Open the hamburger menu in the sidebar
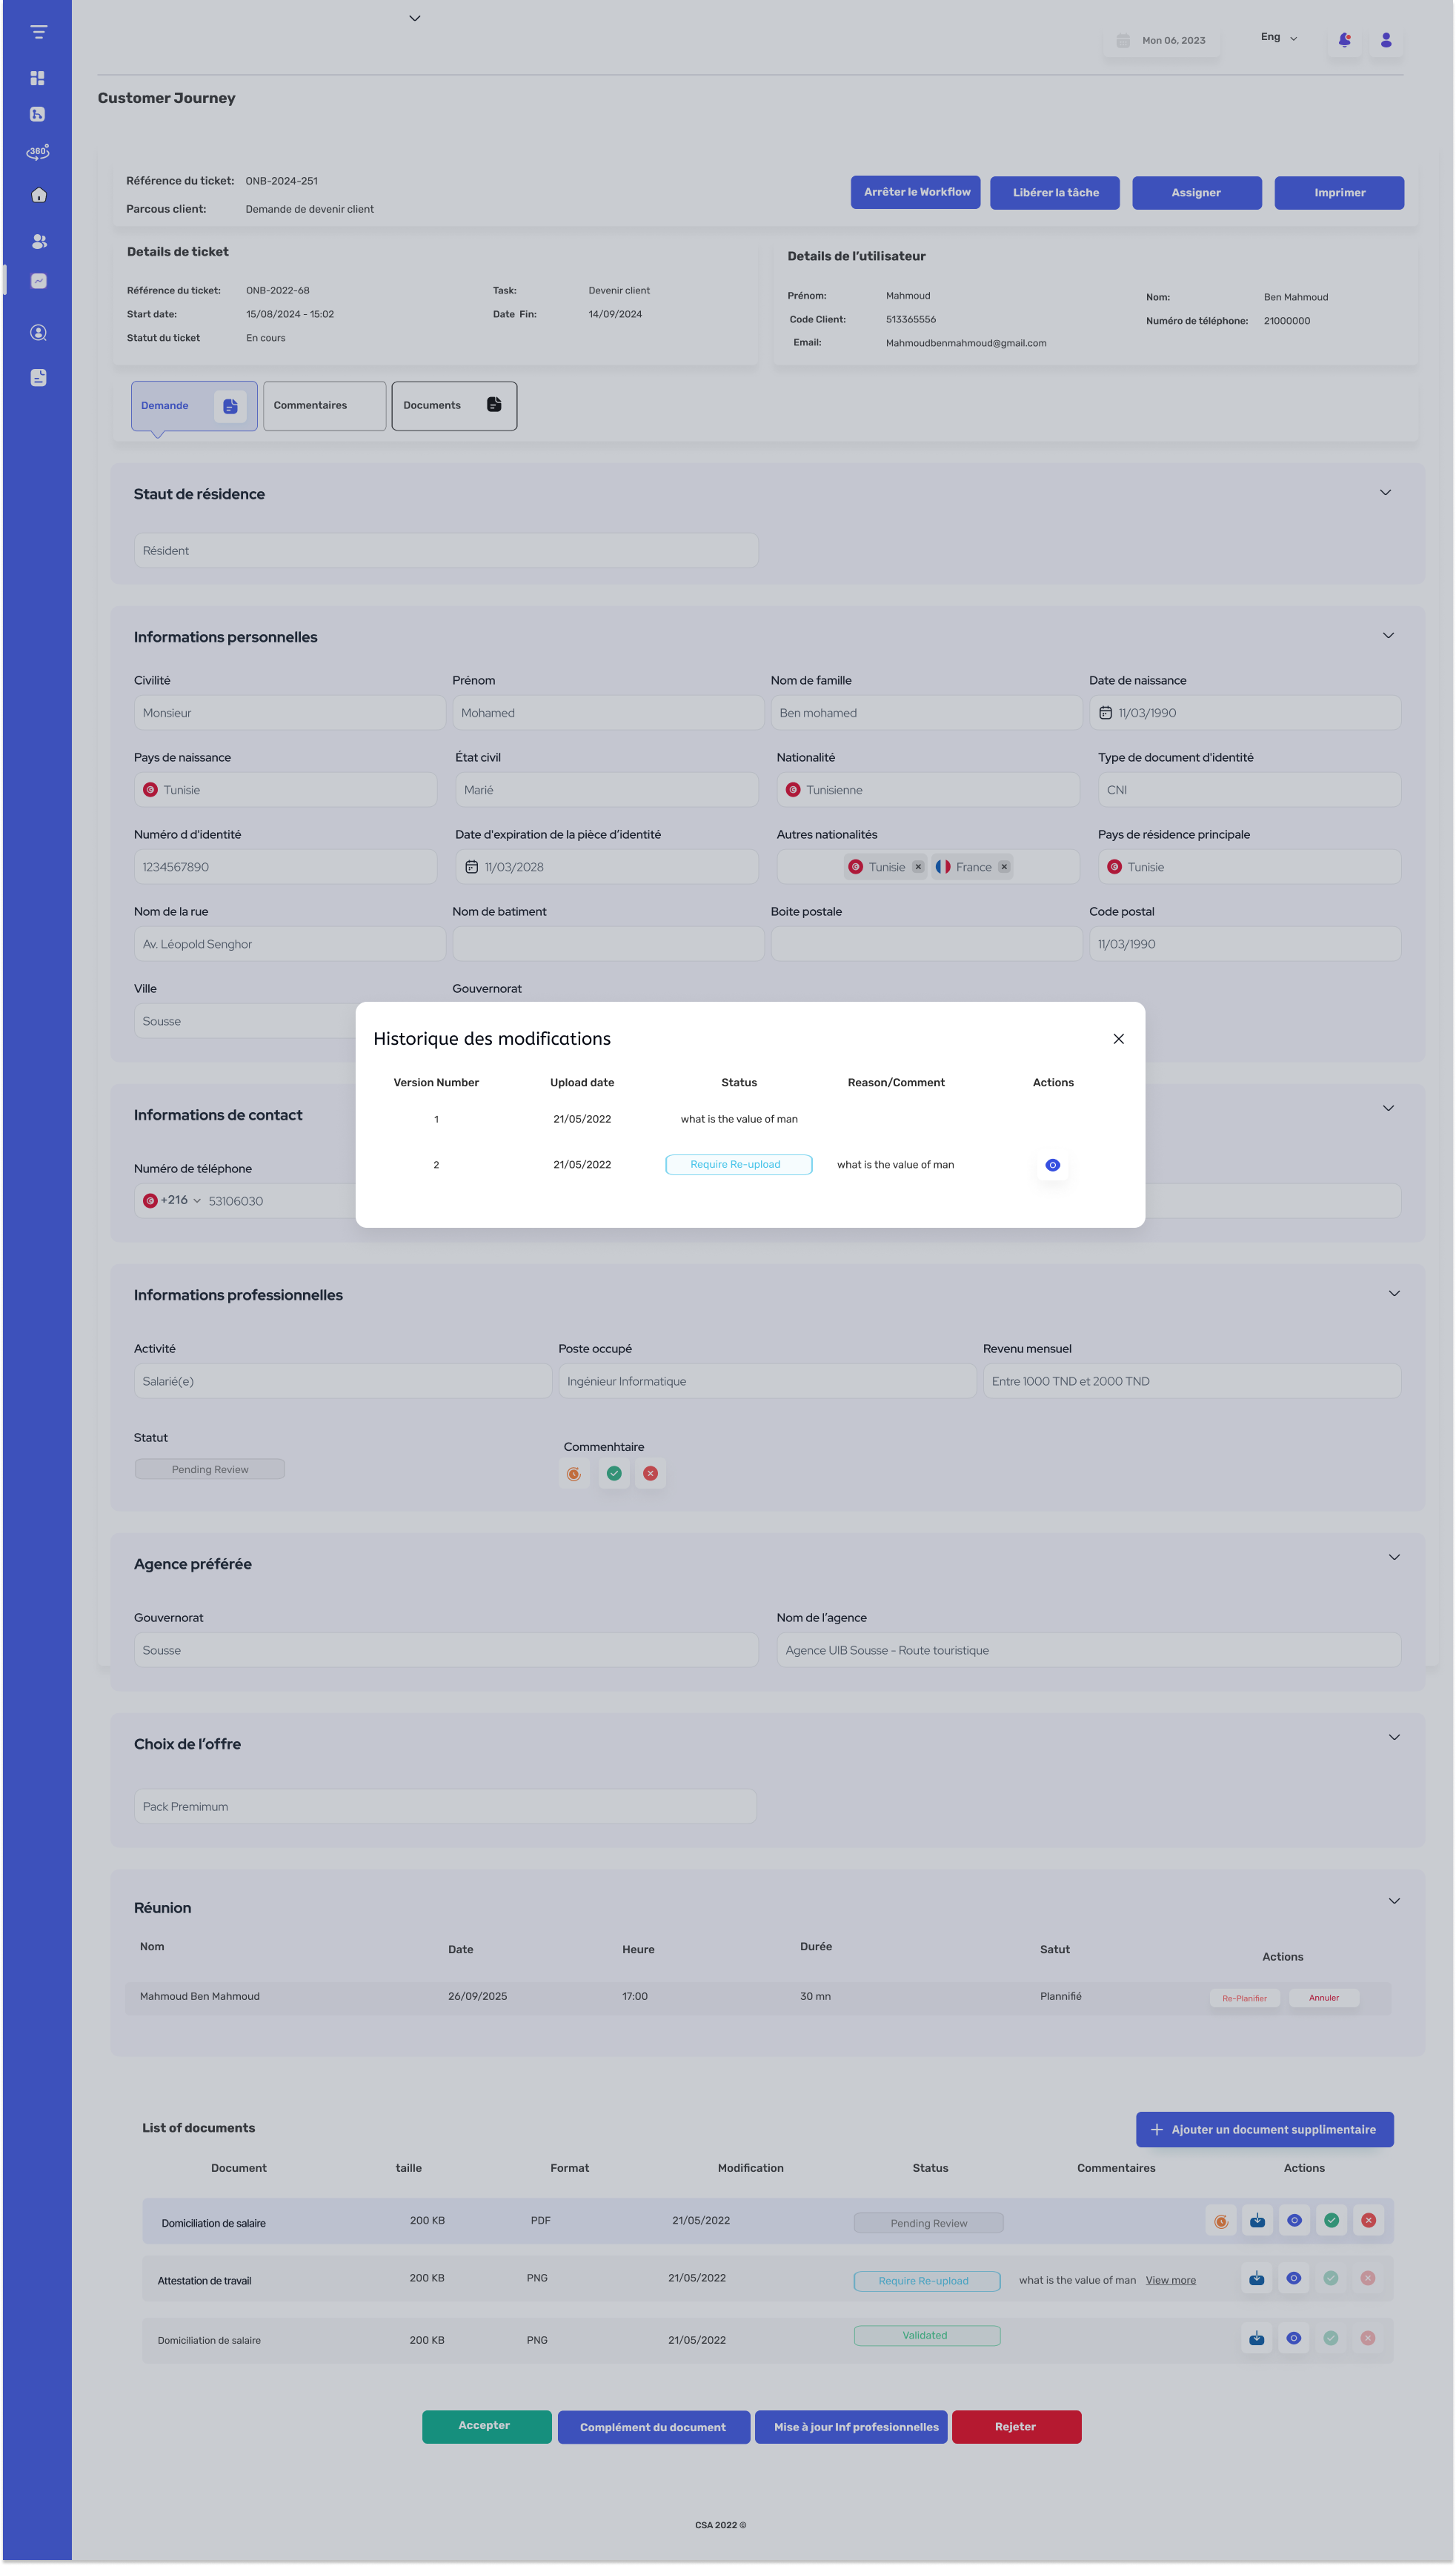The height and width of the screenshot is (2566, 1456). tap(38, 32)
